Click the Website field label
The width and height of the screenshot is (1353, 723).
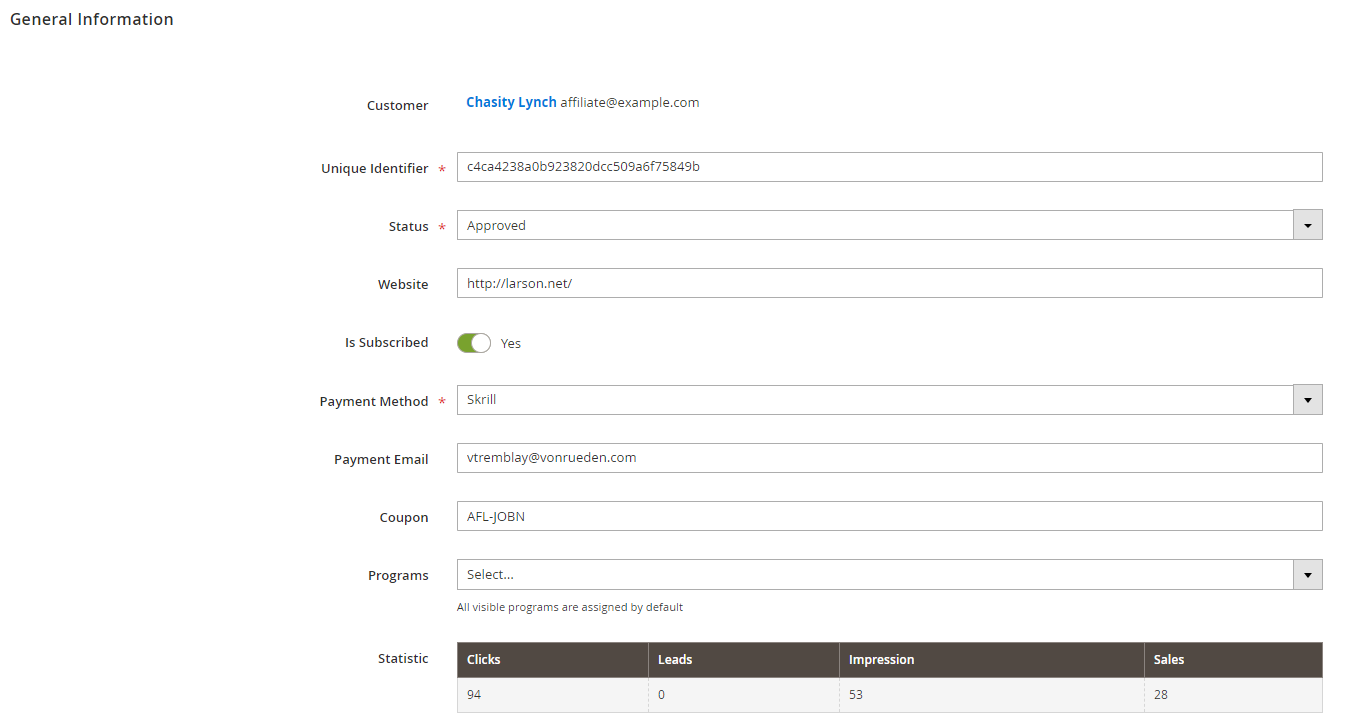(403, 284)
